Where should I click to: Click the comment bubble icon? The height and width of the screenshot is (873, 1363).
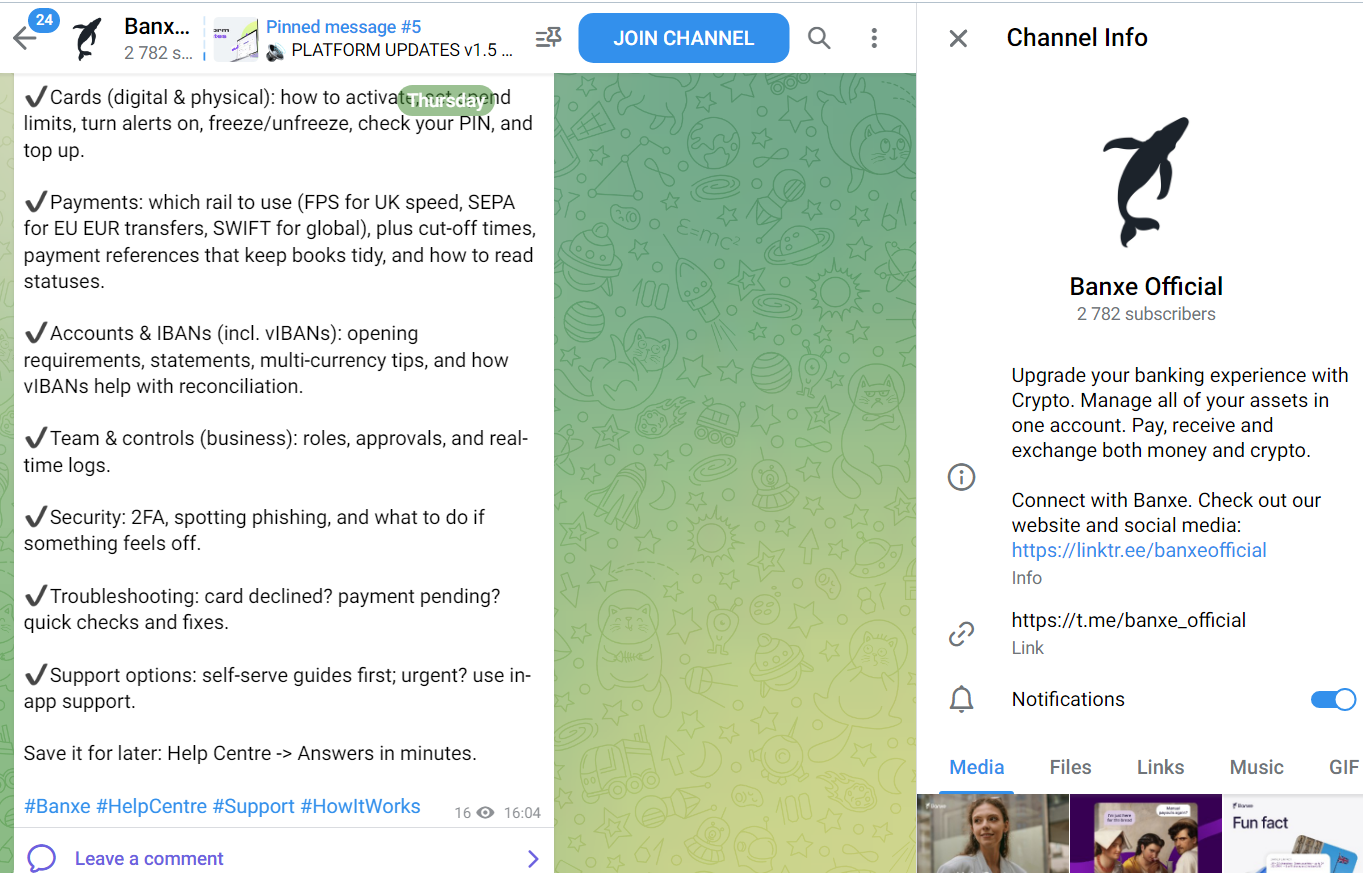41,858
